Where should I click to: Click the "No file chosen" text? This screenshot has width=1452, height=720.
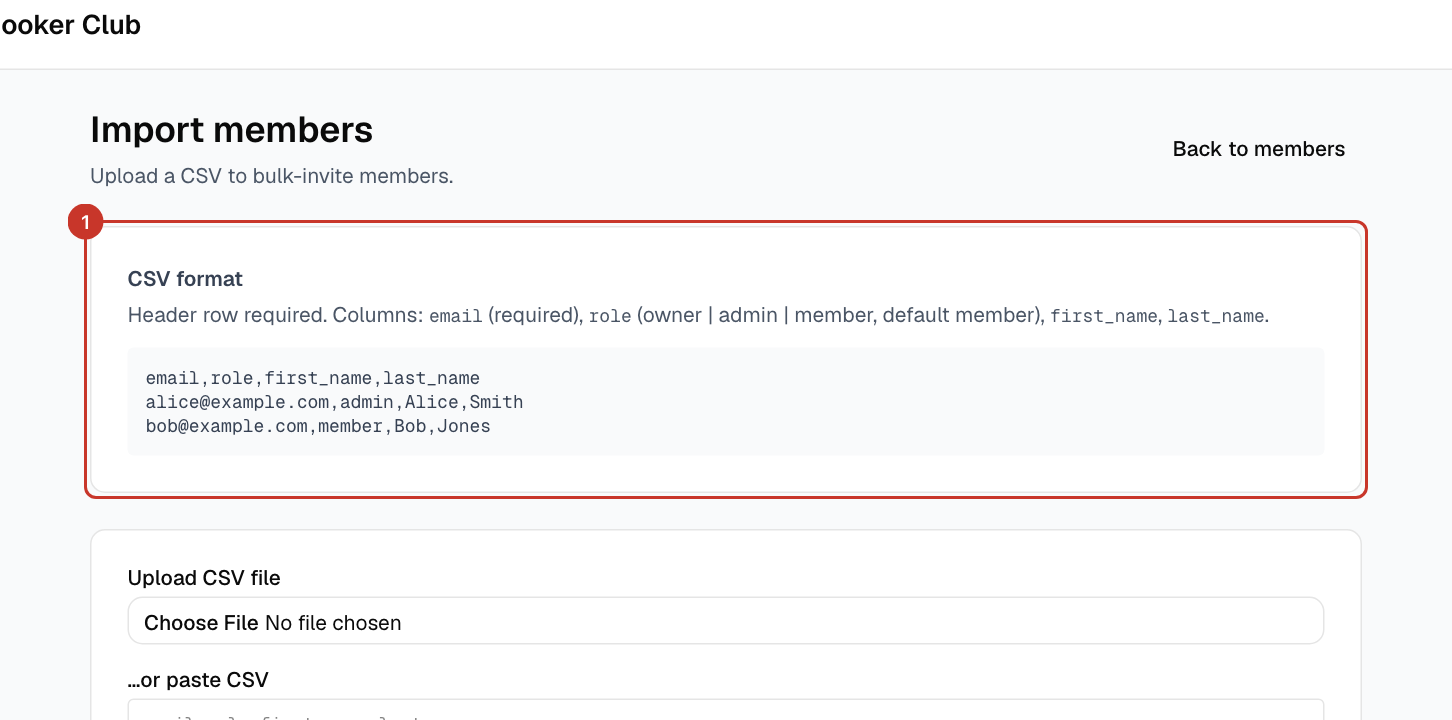333,623
